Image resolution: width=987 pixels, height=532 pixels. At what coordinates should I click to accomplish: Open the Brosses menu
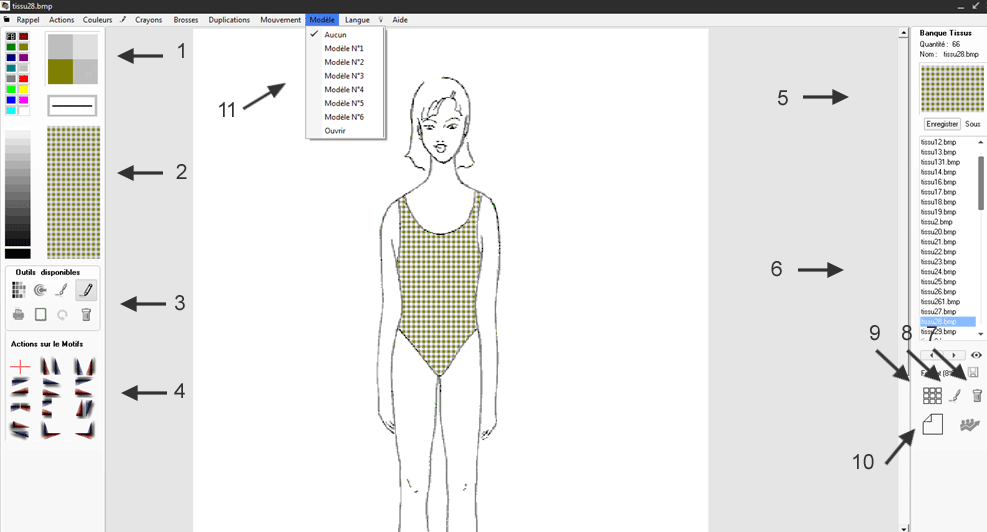186,20
